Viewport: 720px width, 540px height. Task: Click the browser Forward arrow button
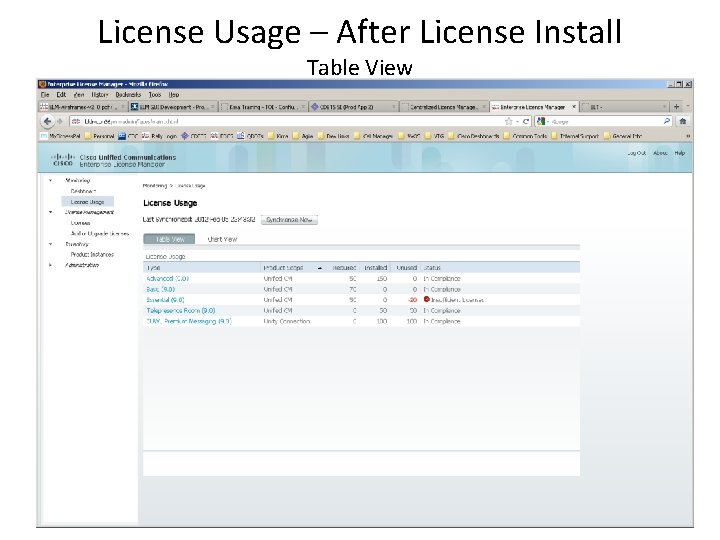coord(59,121)
